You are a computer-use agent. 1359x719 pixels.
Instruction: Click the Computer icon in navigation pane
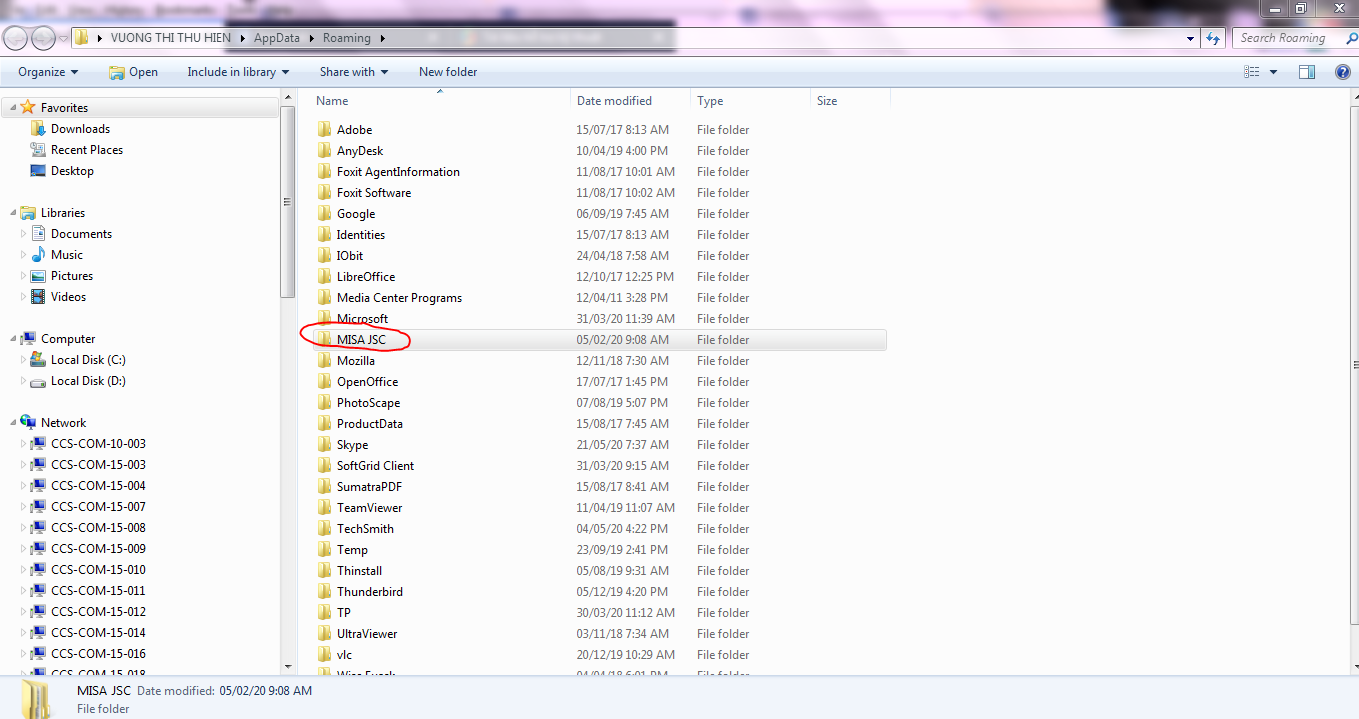28,339
